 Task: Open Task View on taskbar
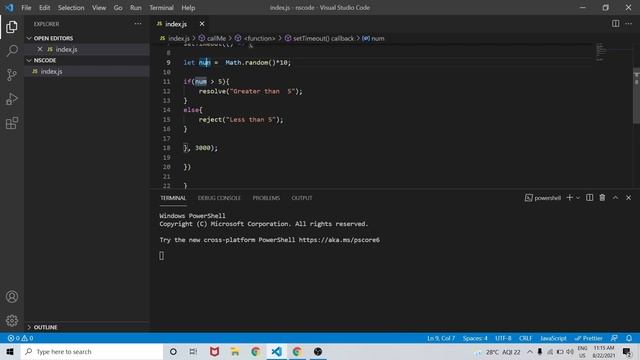point(193,351)
